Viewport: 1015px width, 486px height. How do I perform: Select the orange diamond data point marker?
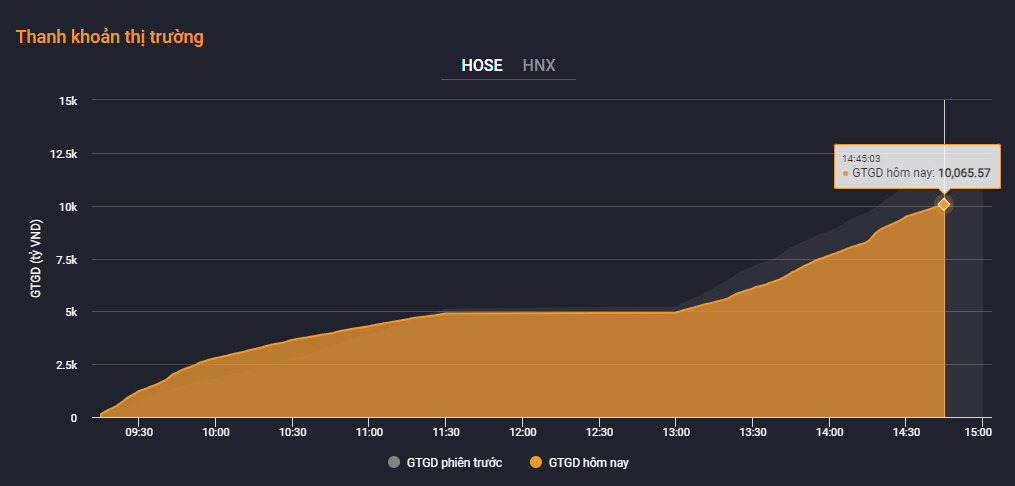click(944, 204)
